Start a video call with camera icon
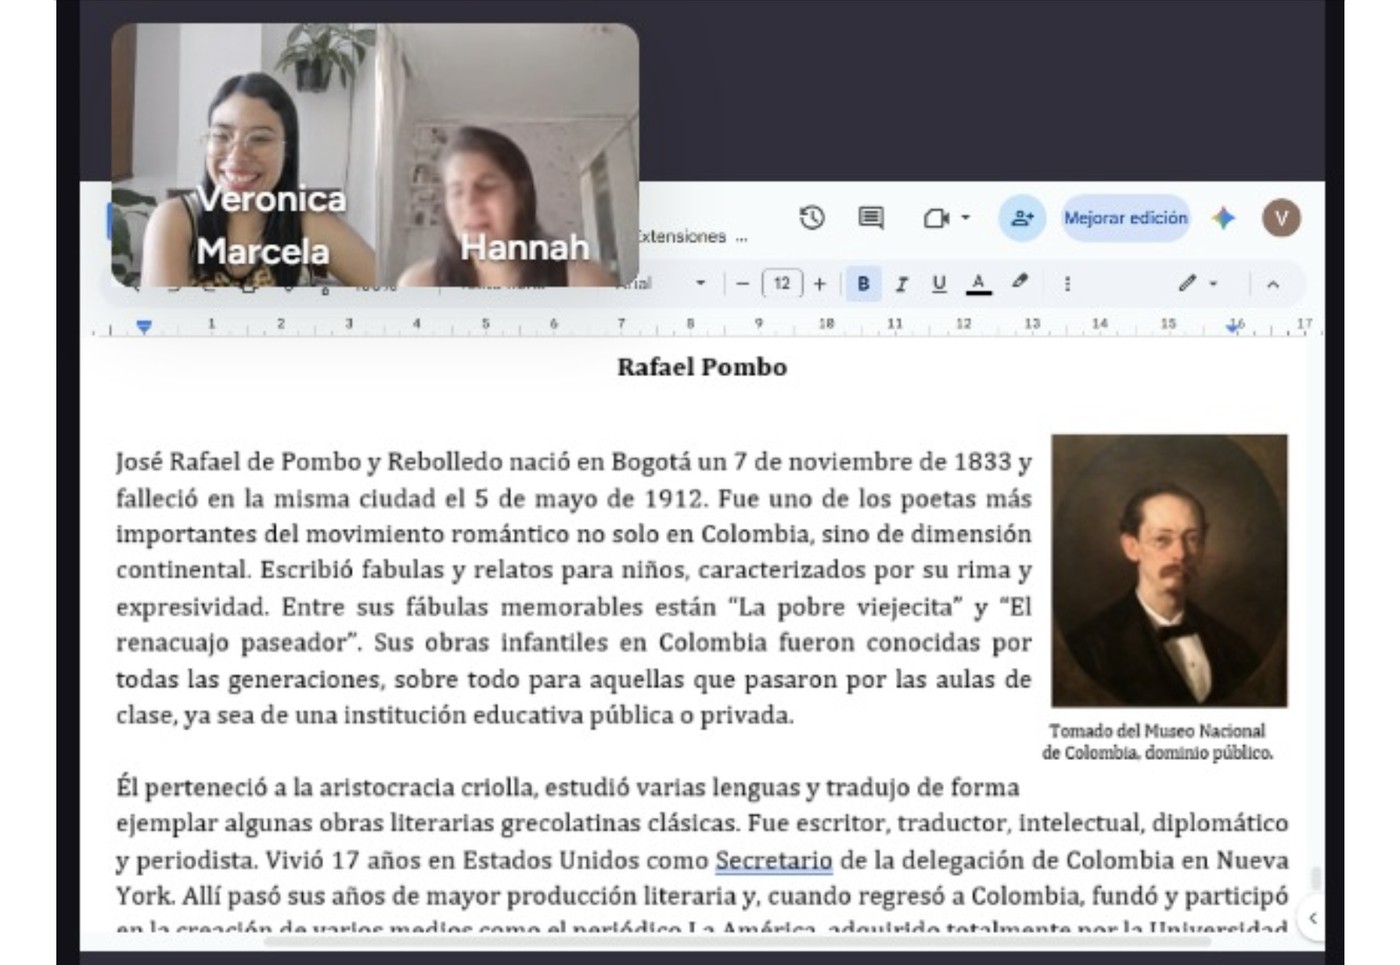The width and height of the screenshot is (1400, 965). click(936, 218)
